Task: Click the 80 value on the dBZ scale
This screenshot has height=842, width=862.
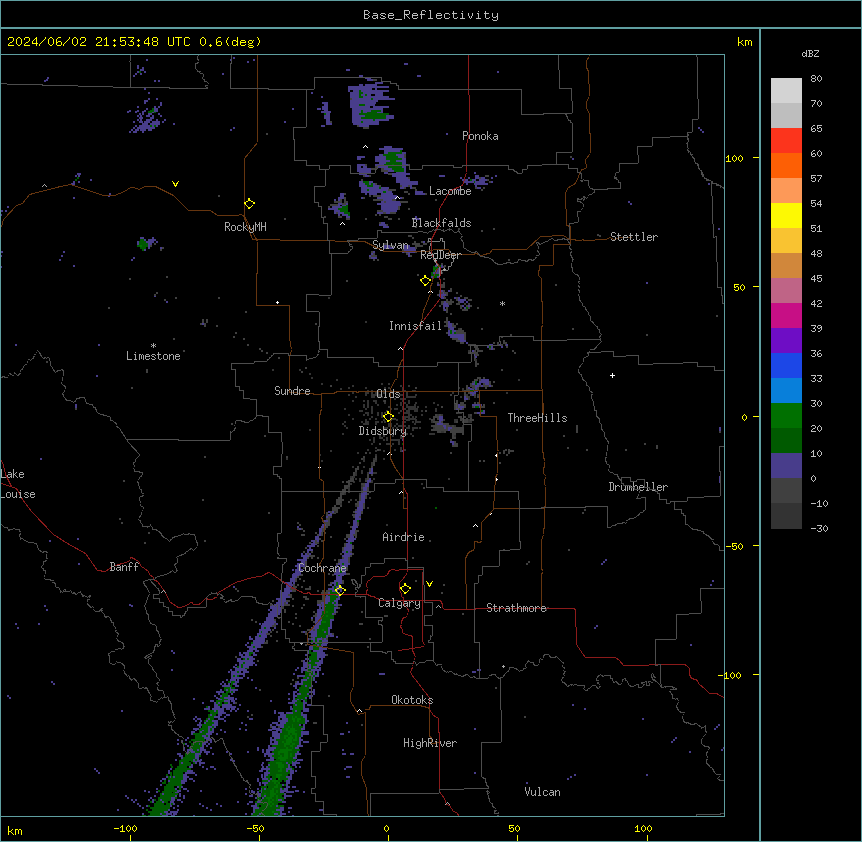Action: [x=816, y=79]
